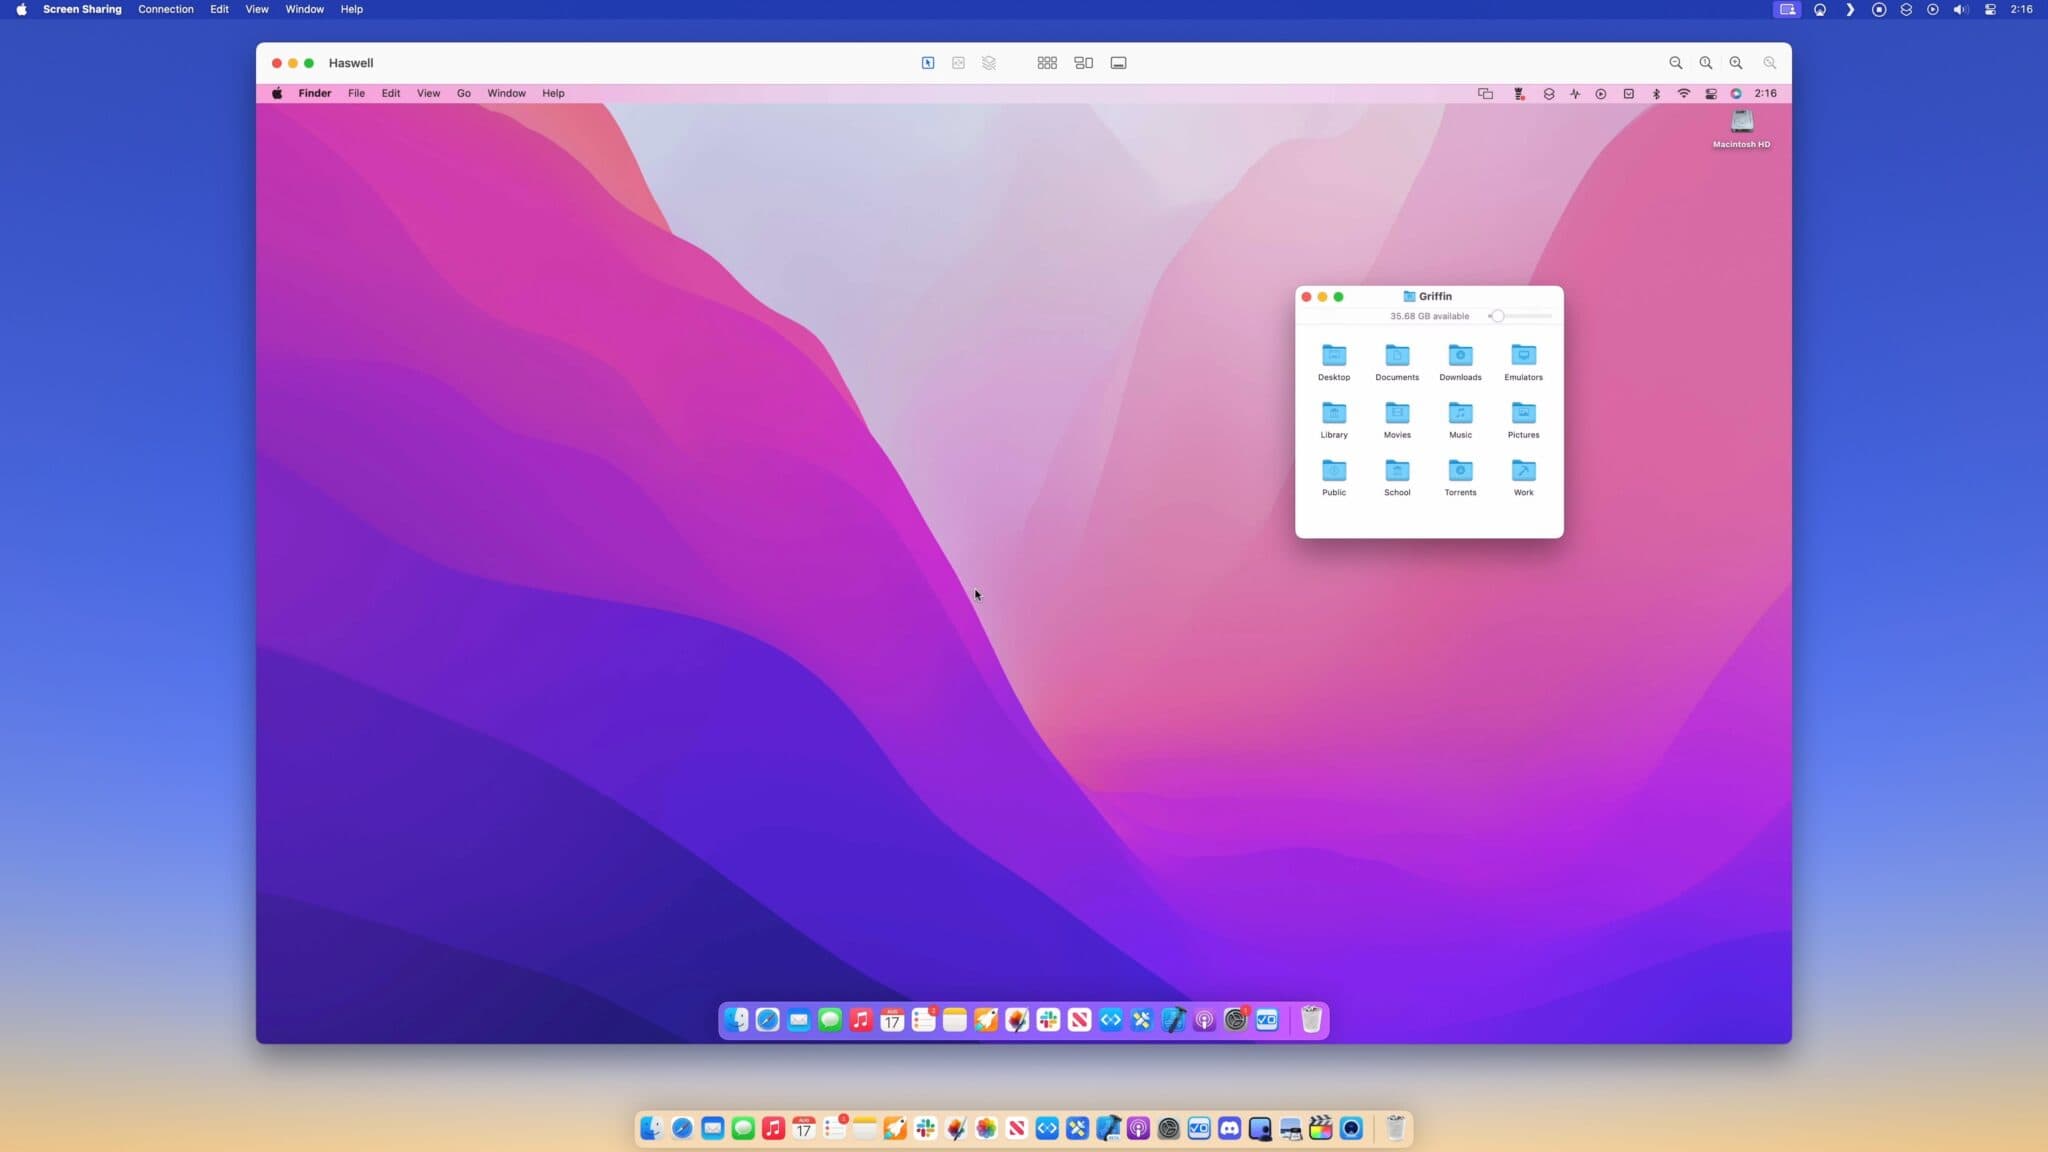Select the zoom-in magnifier in the Screen Sharing toolbar
Viewport: 2048px width, 1152px height.
pyautogui.click(x=1736, y=62)
